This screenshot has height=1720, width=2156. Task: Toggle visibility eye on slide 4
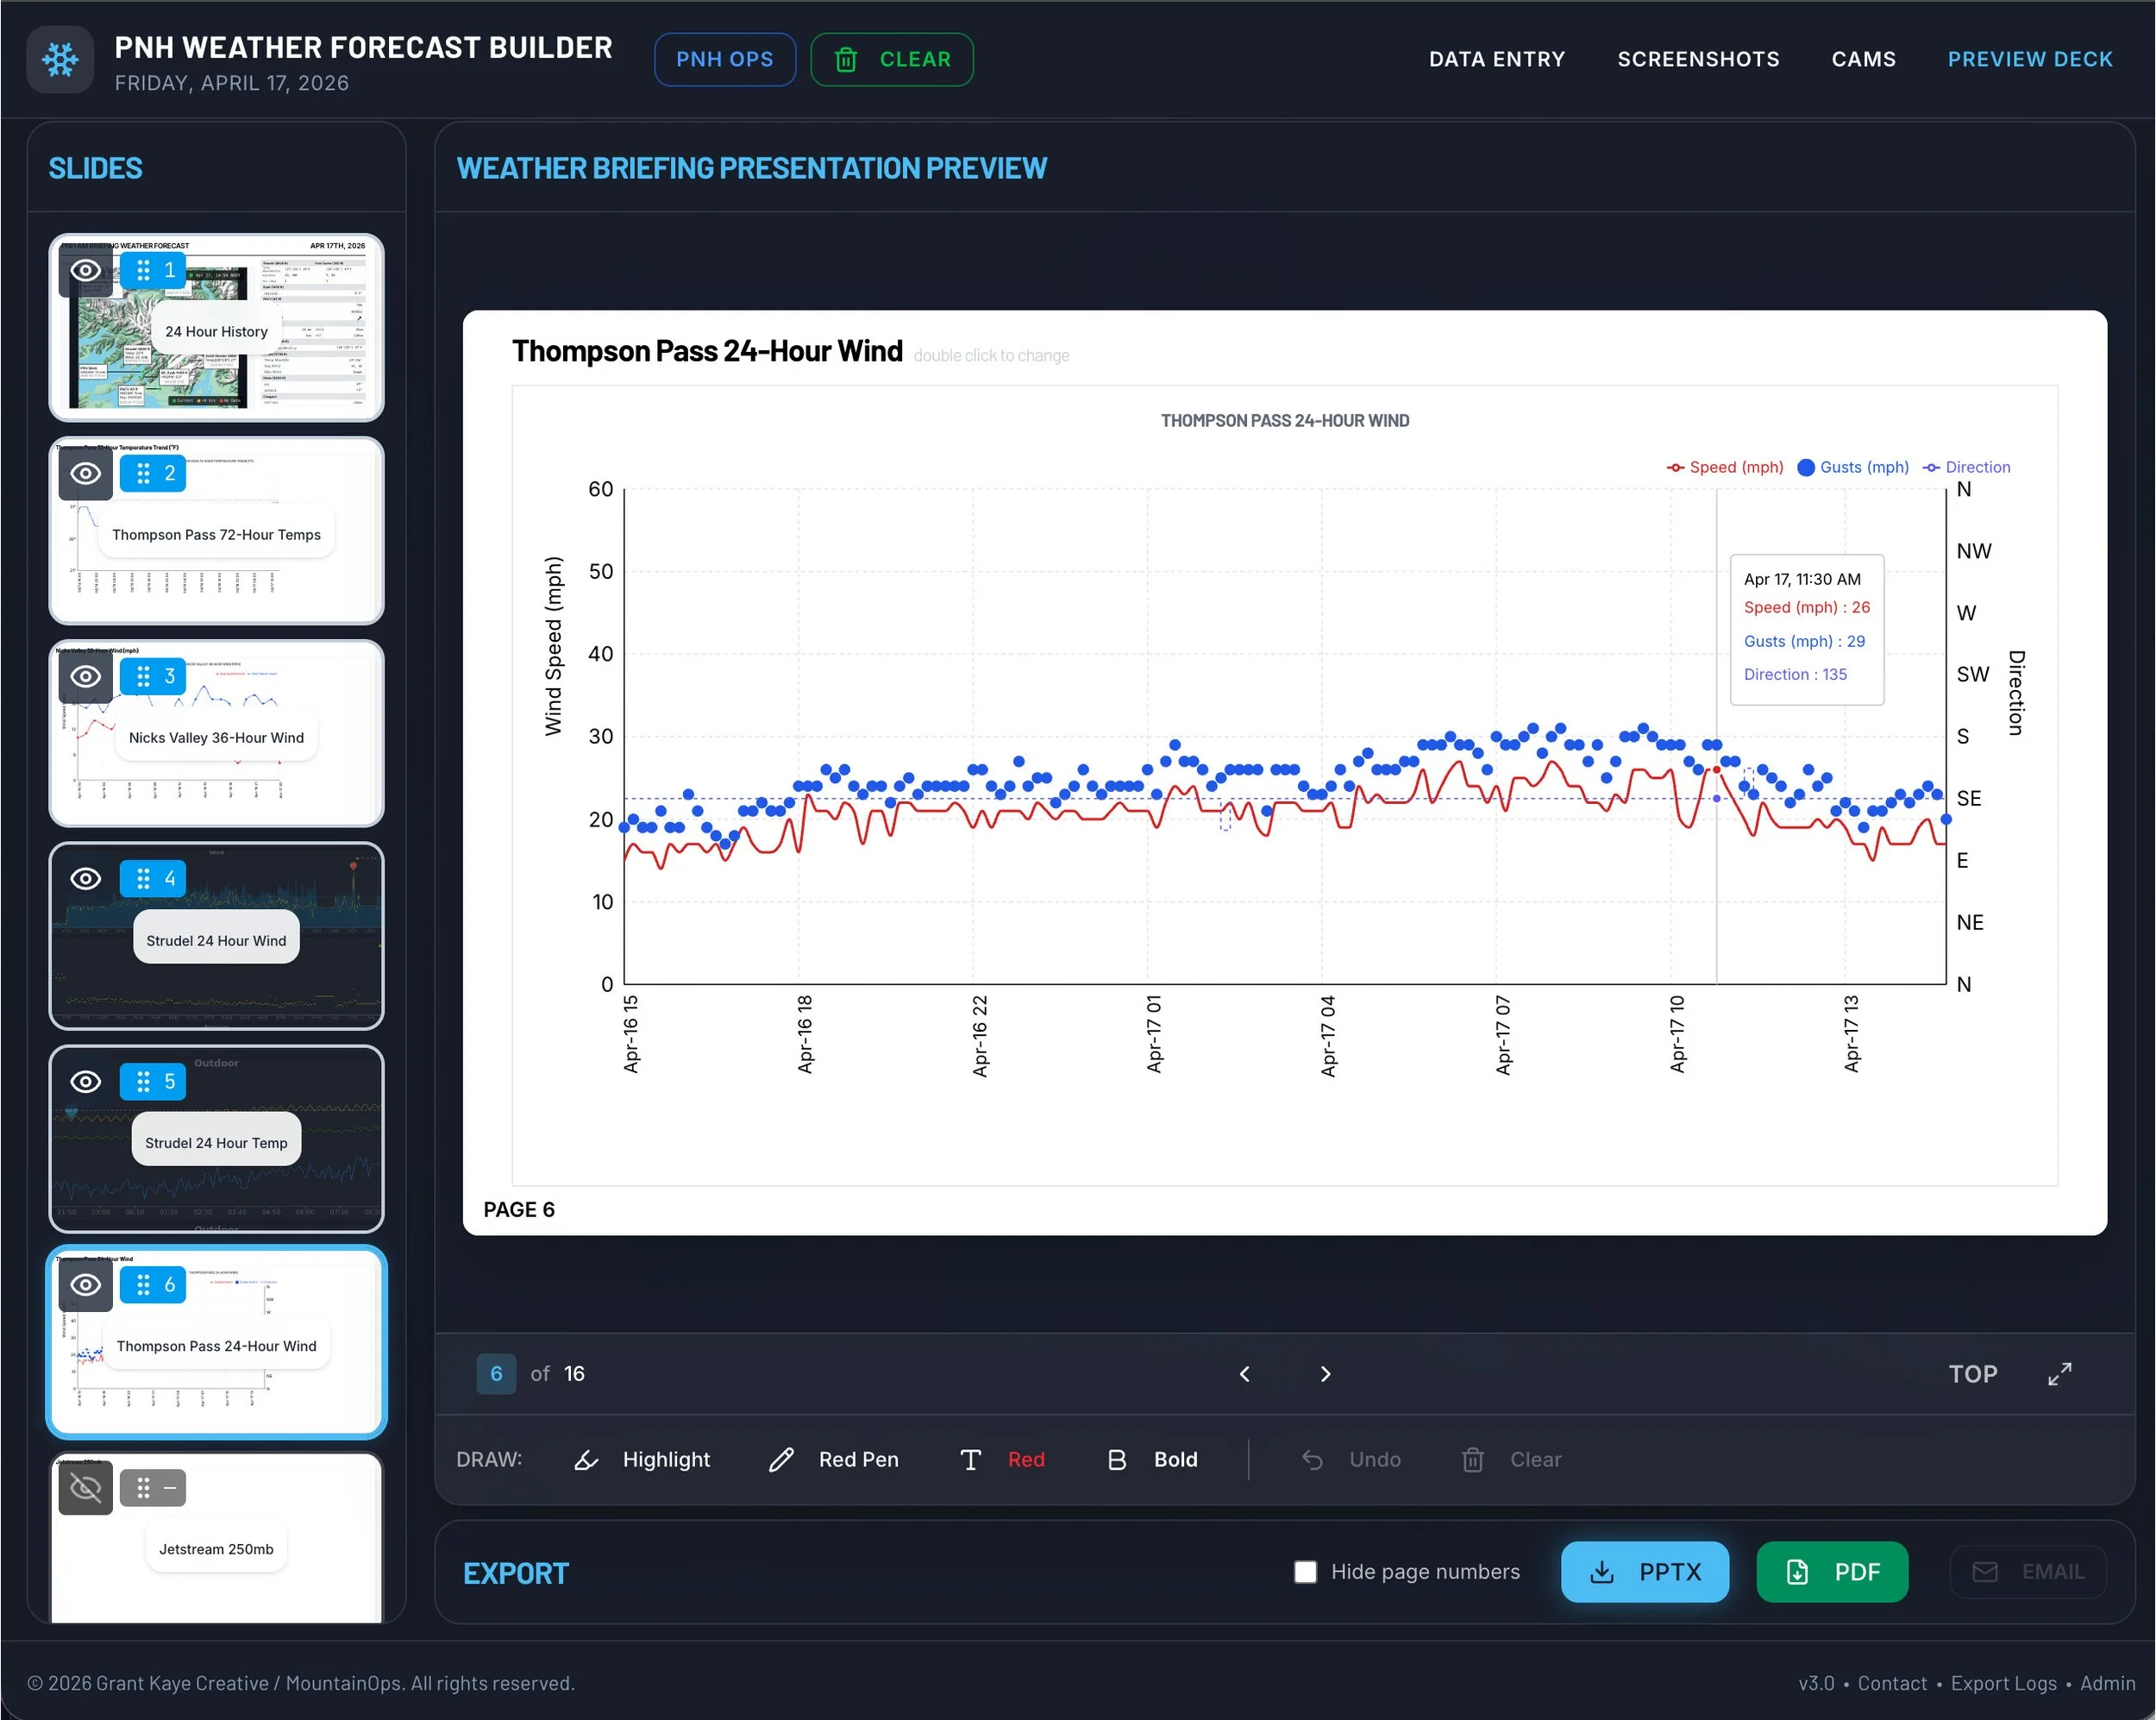(86, 879)
